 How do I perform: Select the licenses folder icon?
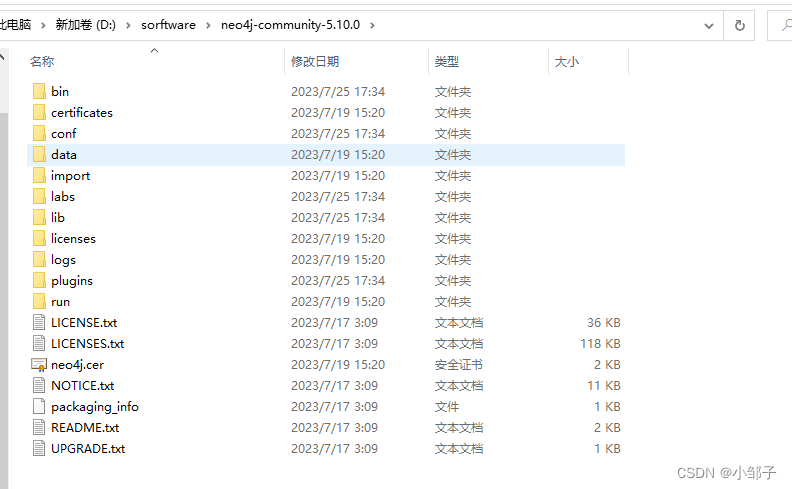click(39, 238)
